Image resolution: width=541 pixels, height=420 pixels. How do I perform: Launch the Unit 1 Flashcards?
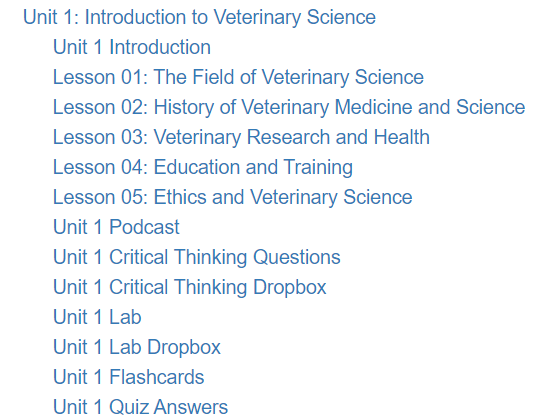coord(129,377)
